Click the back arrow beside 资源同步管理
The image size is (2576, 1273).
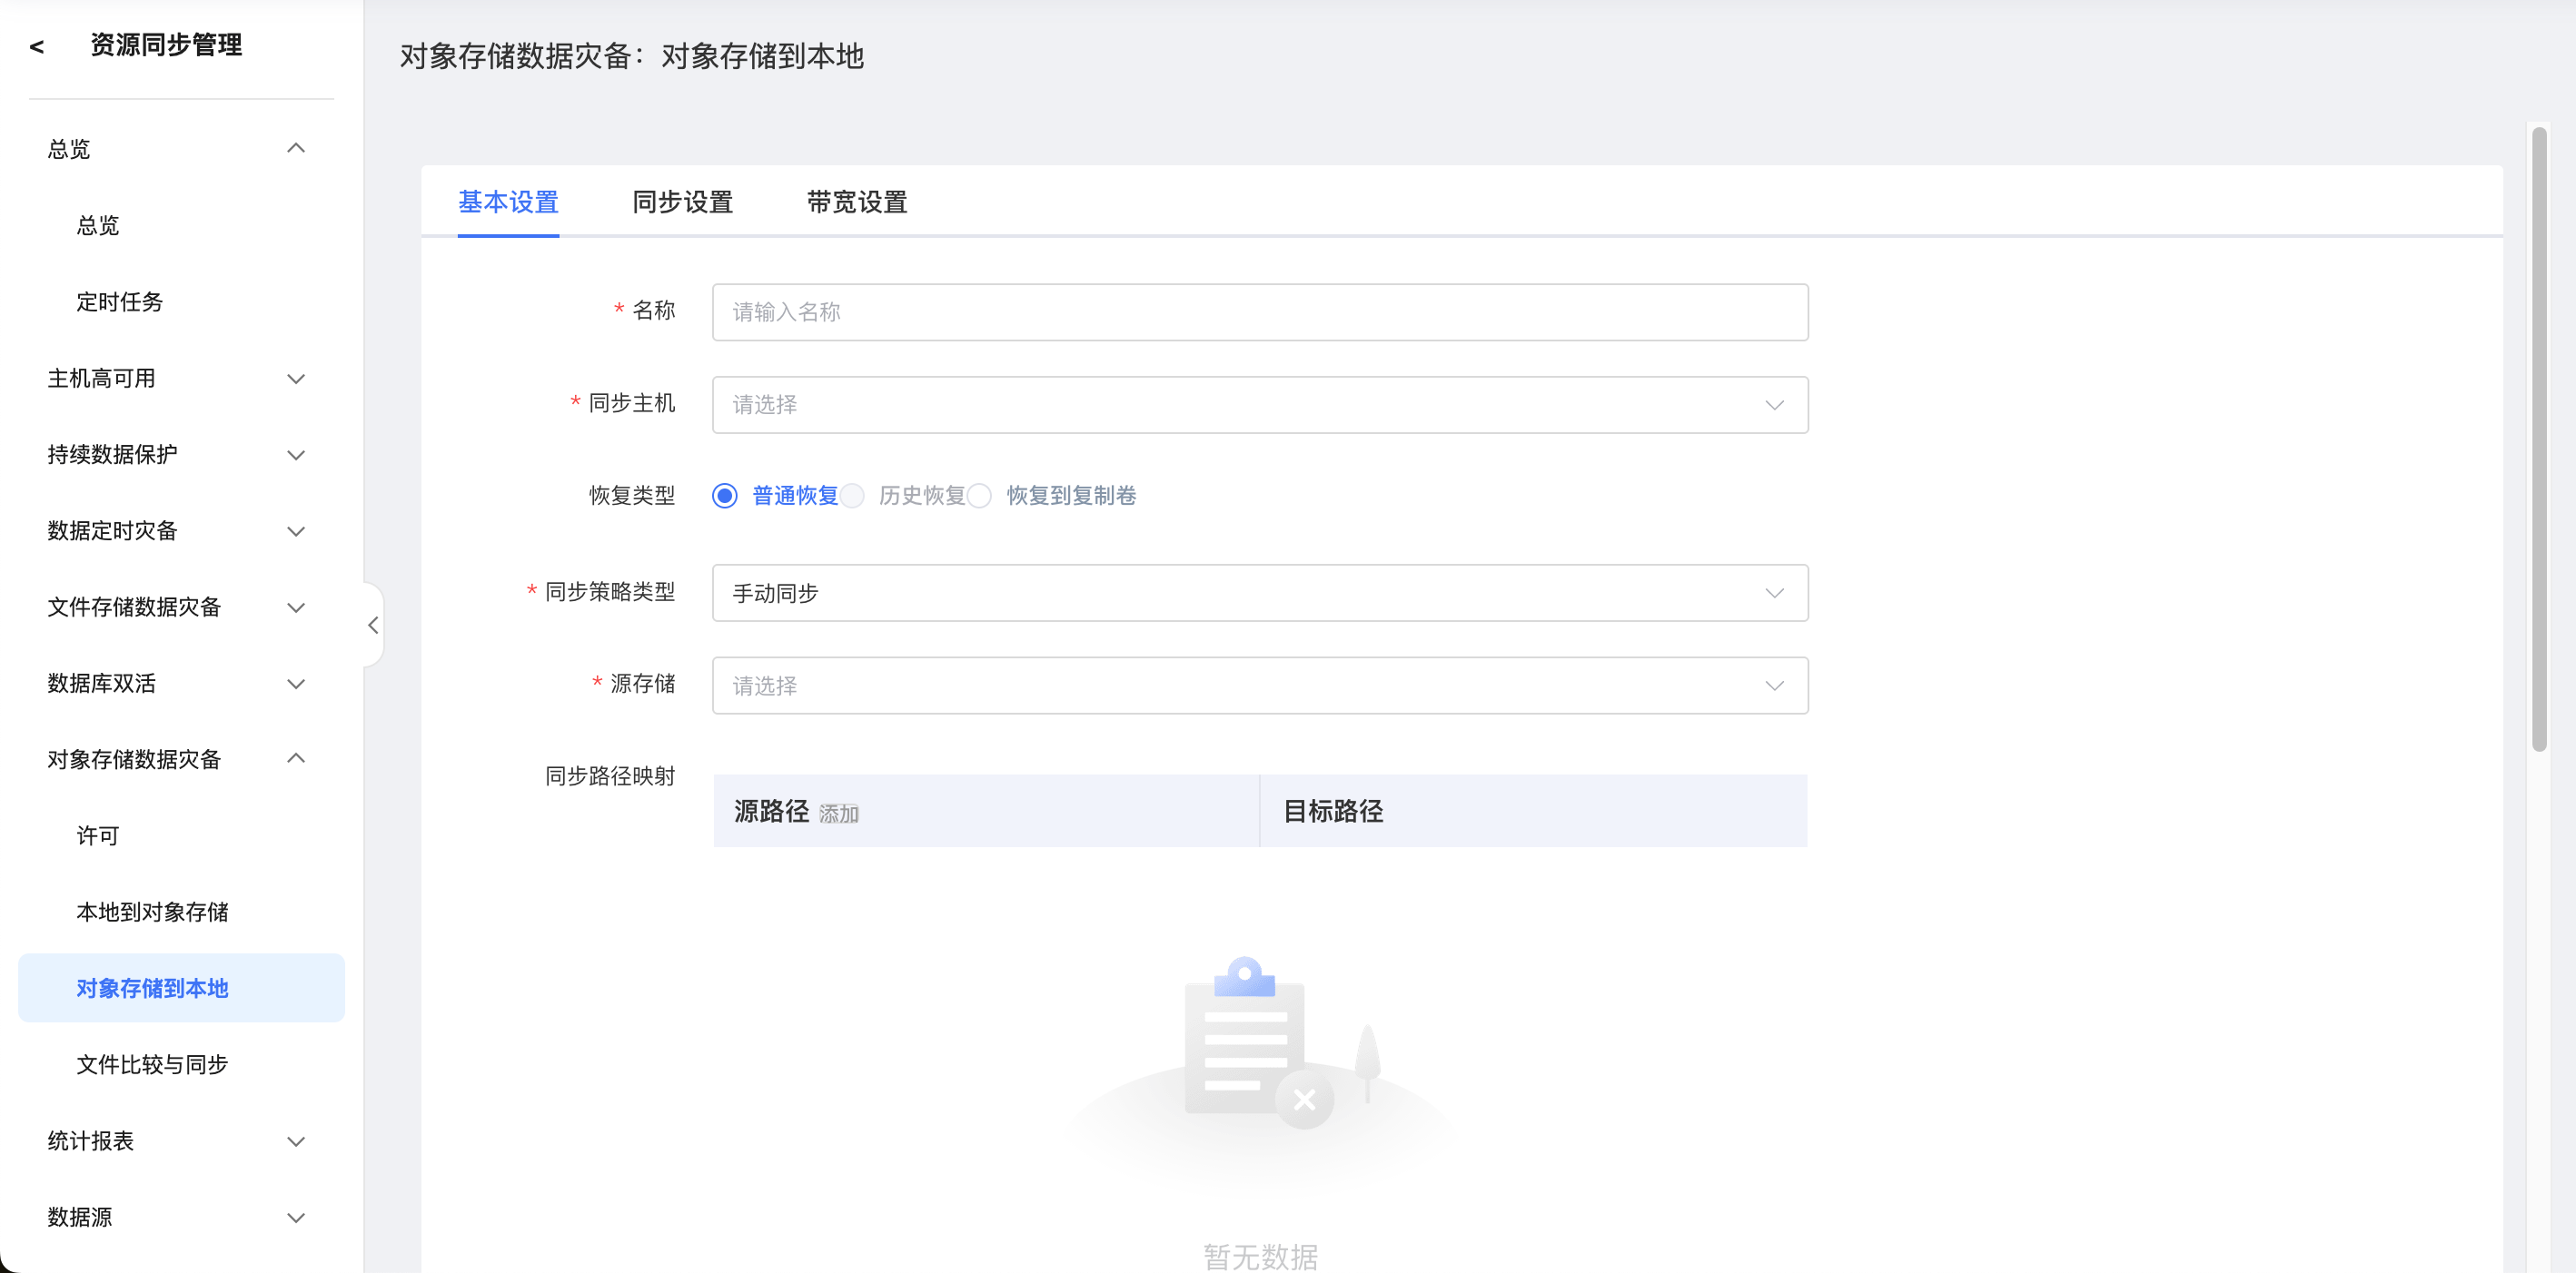coord(37,46)
